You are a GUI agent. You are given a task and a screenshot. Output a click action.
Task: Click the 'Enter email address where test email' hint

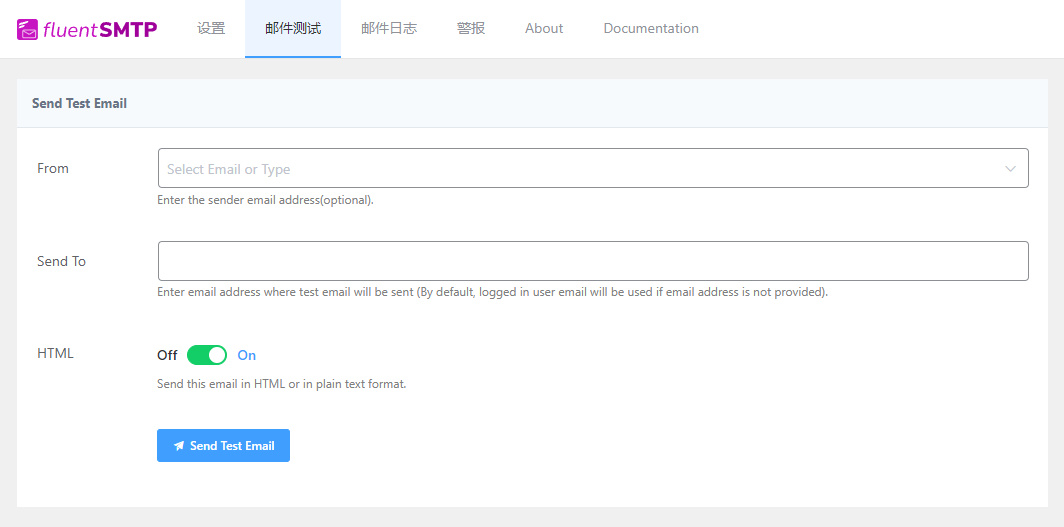point(493,292)
